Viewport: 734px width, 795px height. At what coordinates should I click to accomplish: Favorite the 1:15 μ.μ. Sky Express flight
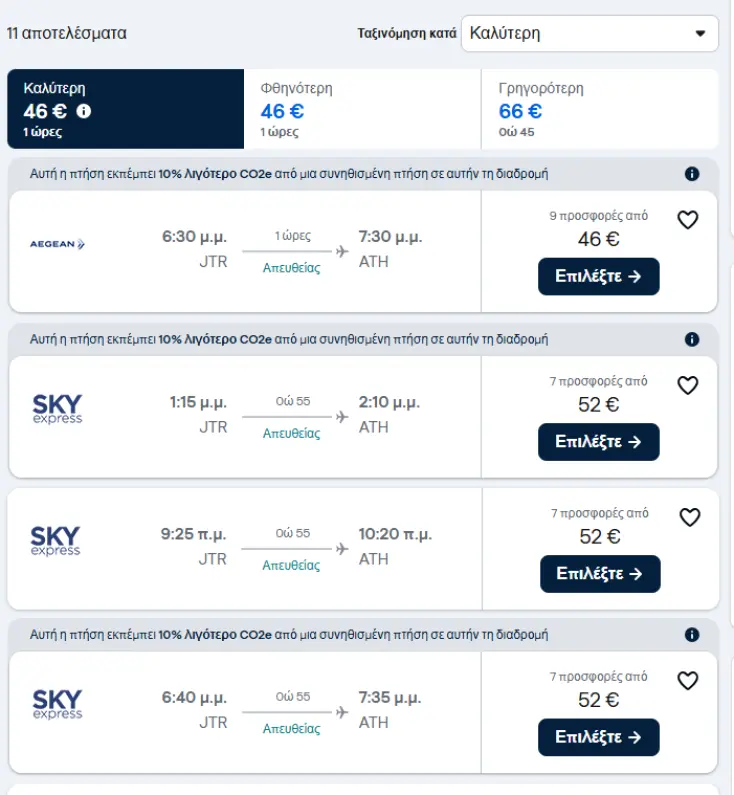point(688,385)
